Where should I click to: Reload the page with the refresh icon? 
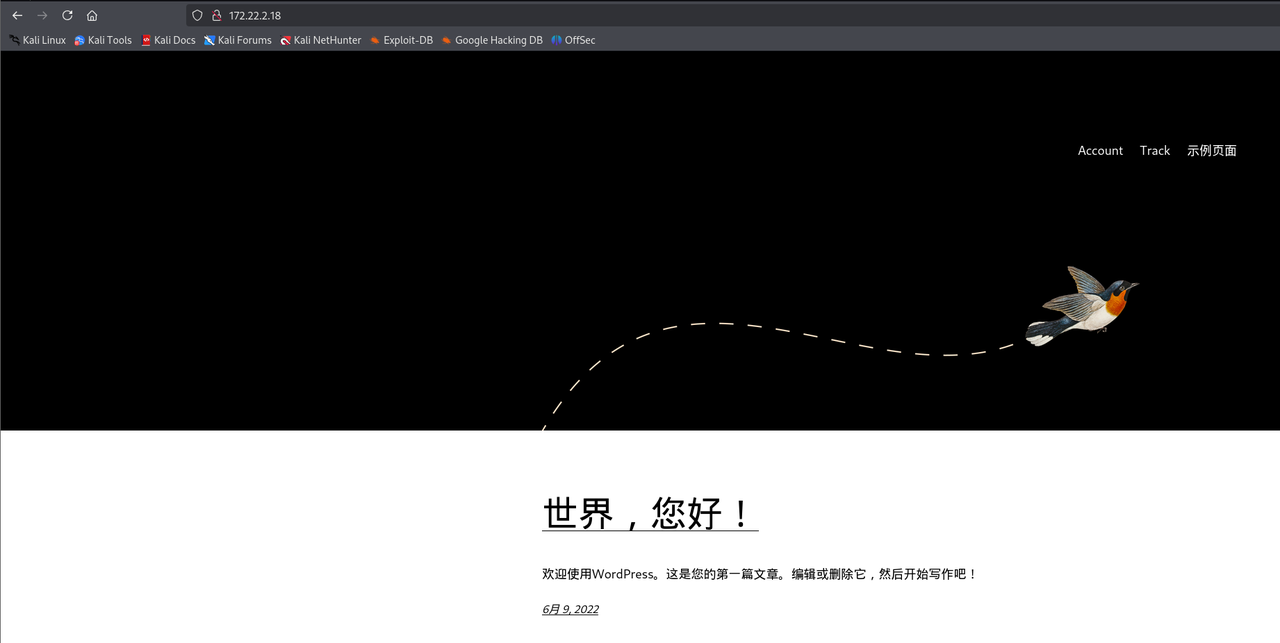pyautogui.click(x=67, y=15)
